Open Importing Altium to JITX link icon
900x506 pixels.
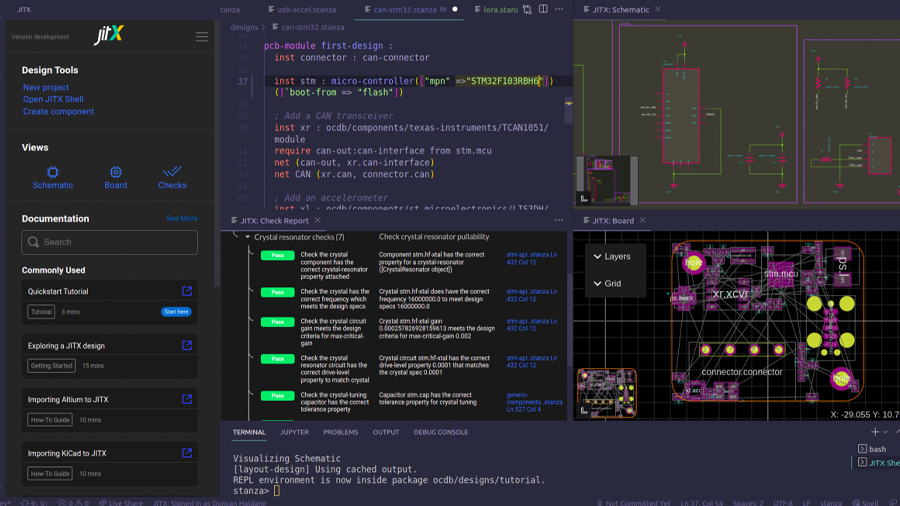pos(187,399)
